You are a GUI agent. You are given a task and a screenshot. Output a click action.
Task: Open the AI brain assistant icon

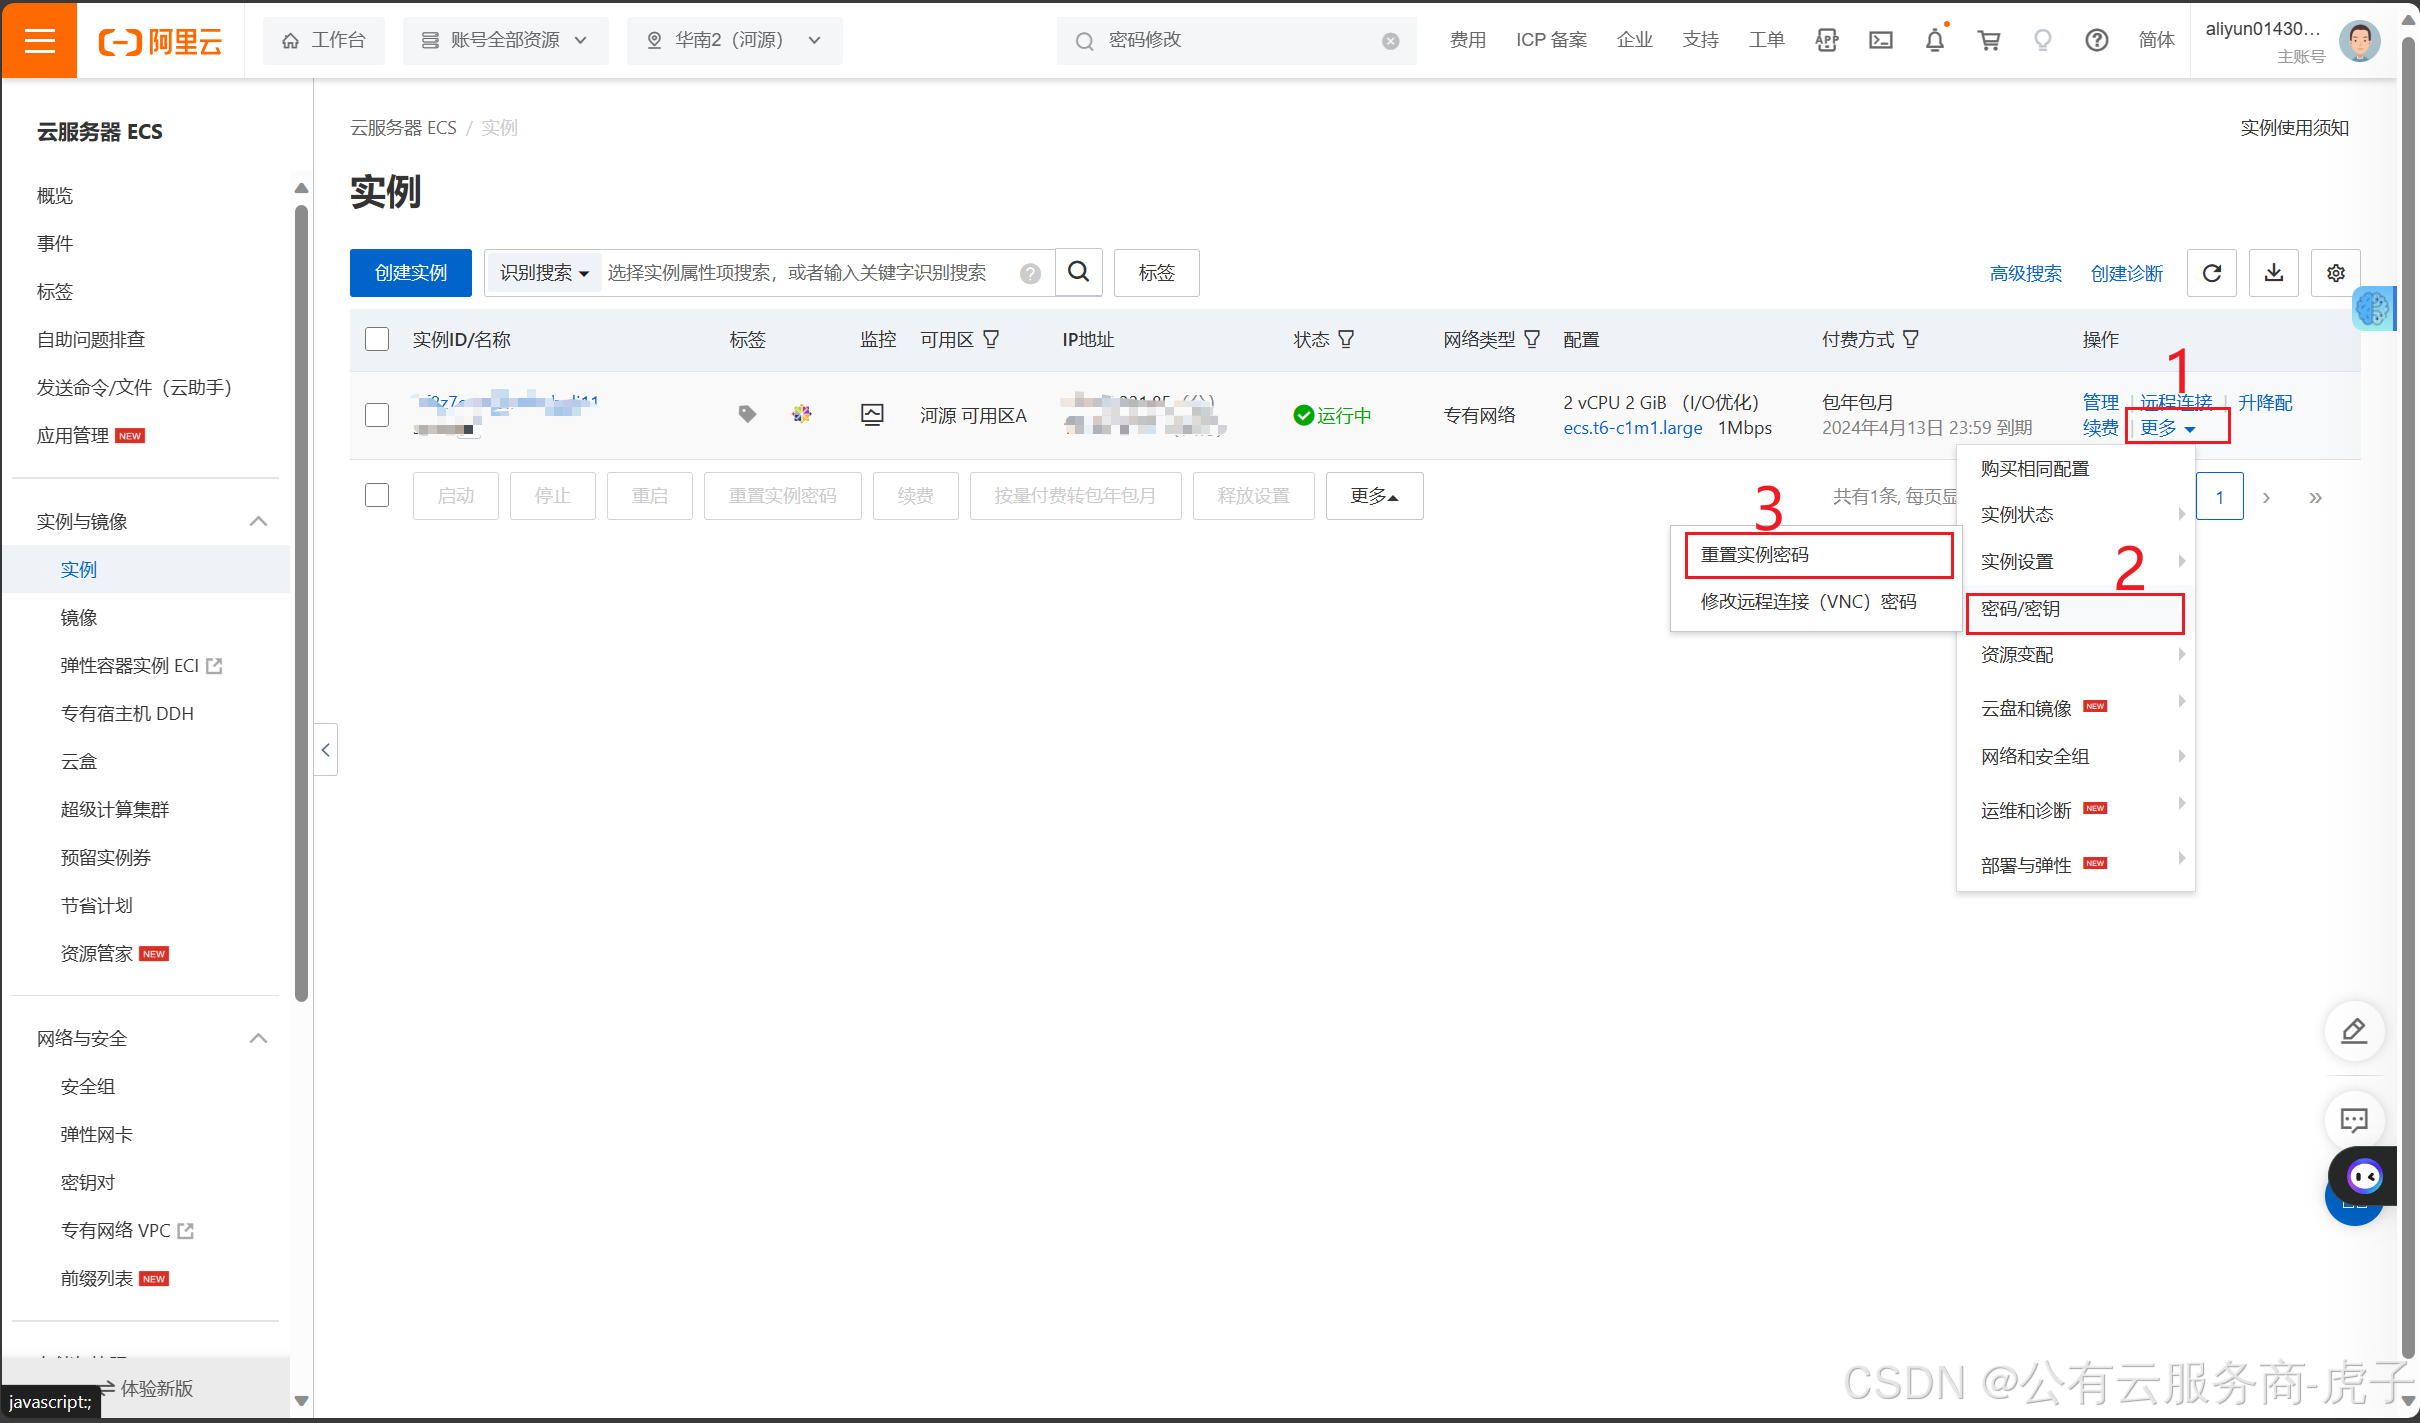2372,308
